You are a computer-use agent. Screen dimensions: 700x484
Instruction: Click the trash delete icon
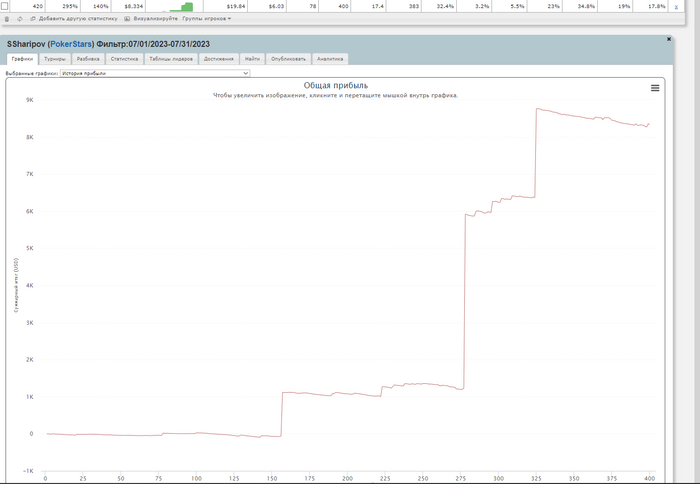pyautogui.click(x=7, y=19)
